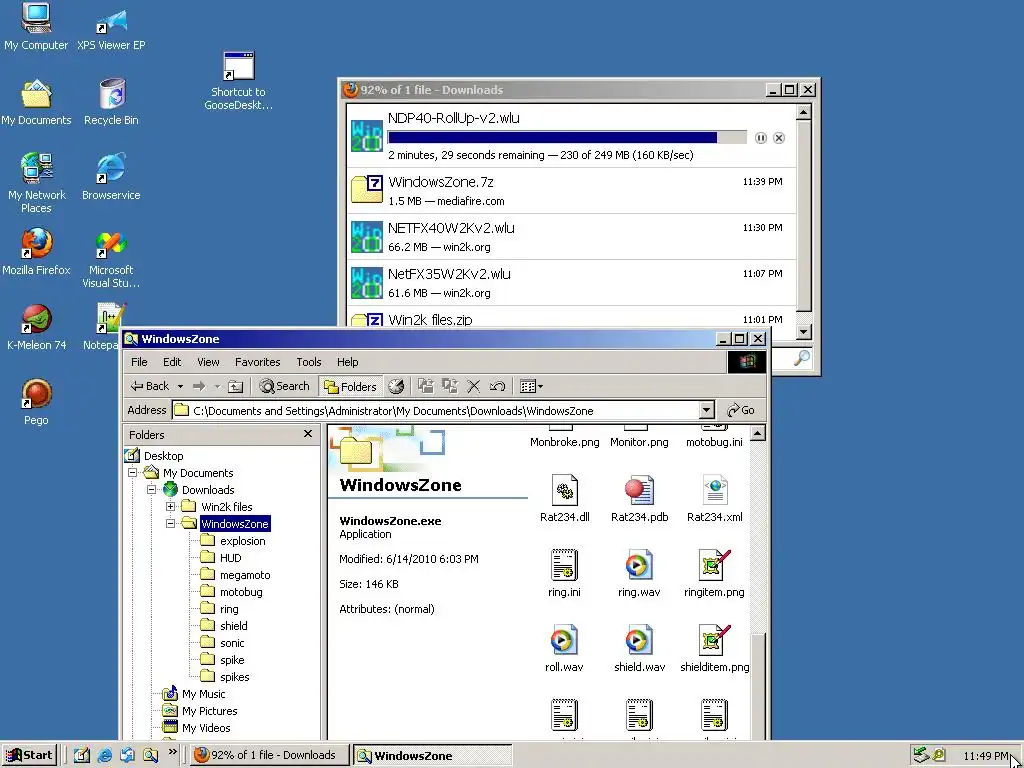Launch Internet Explorer from Quick Launch
The width and height of the screenshot is (1024, 768).
pyautogui.click(x=104, y=755)
